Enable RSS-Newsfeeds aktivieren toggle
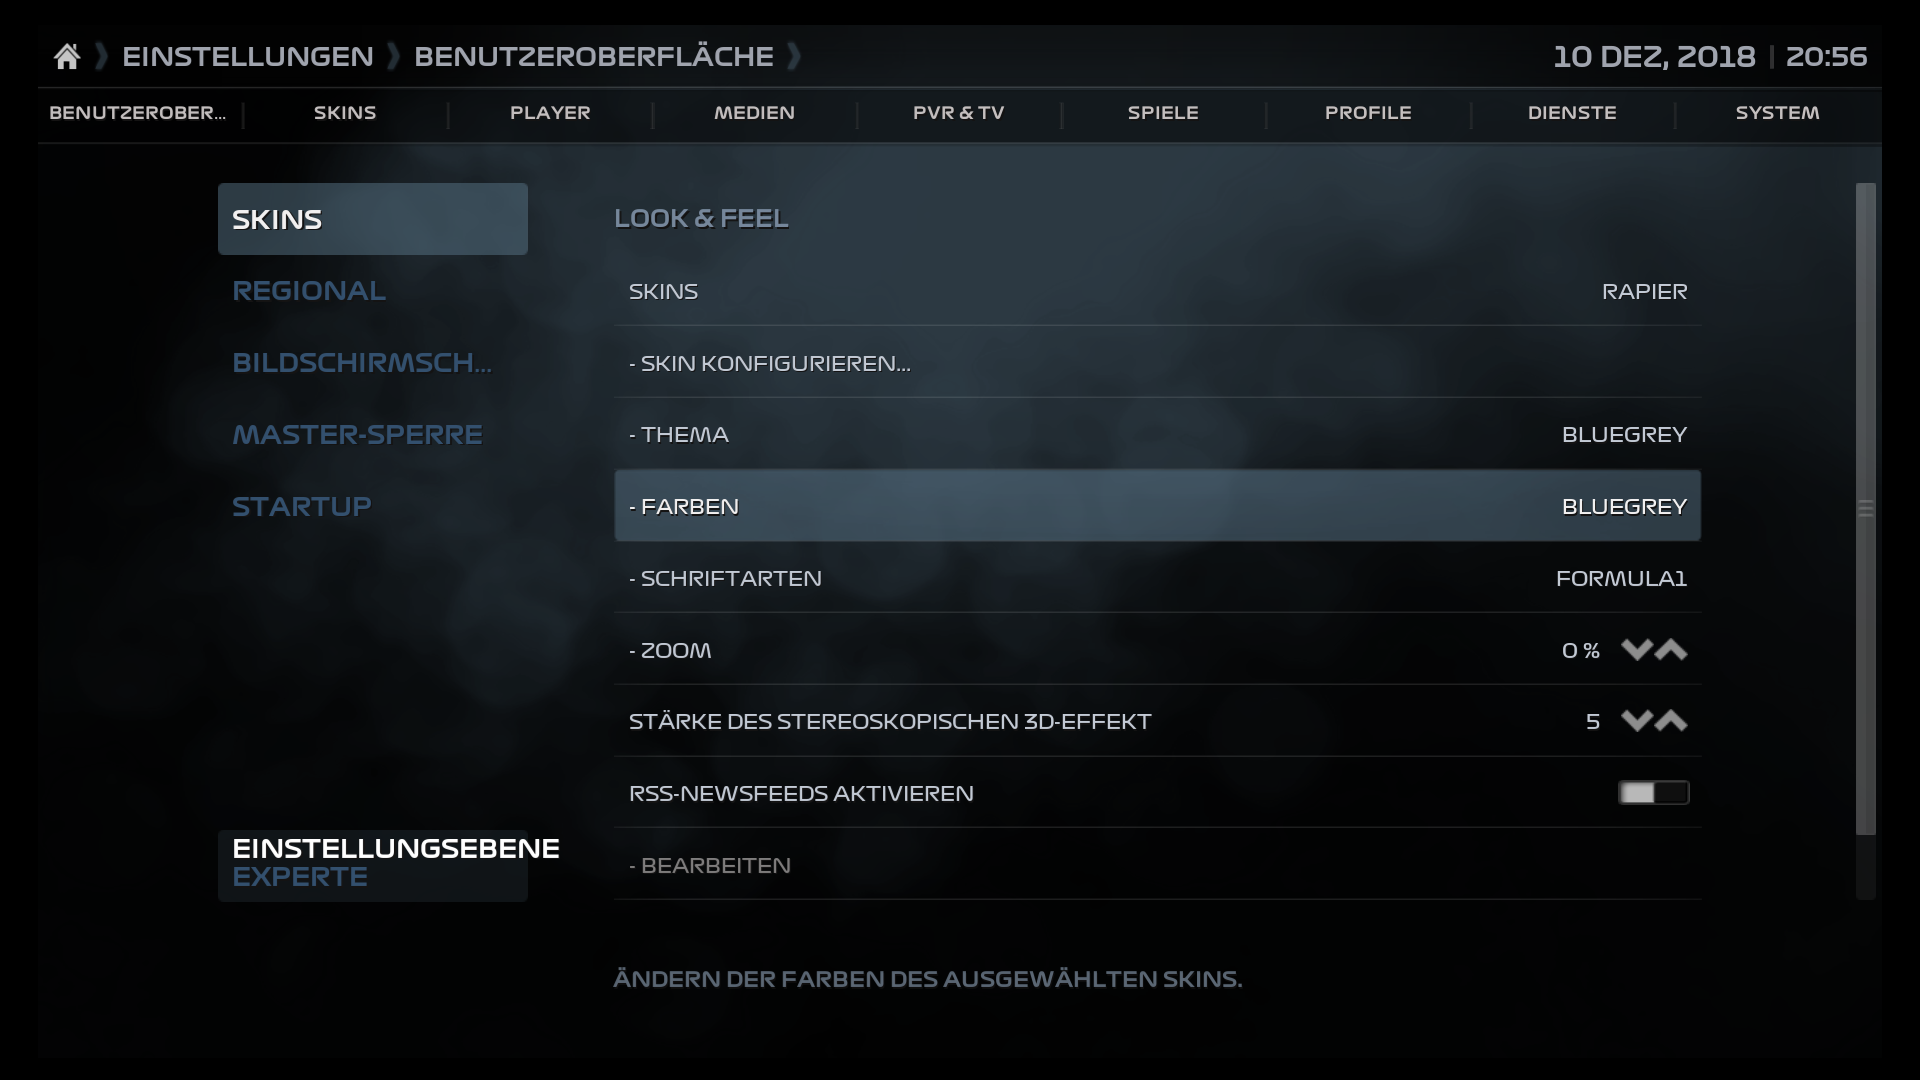The image size is (1920, 1080). [1653, 793]
